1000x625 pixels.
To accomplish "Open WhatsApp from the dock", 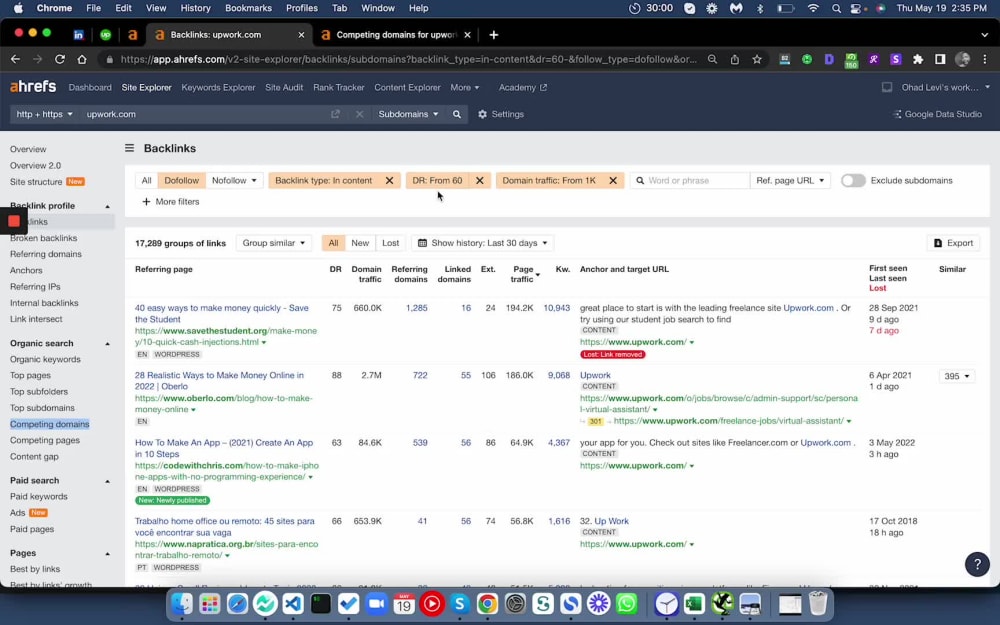I will [x=627, y=603].
